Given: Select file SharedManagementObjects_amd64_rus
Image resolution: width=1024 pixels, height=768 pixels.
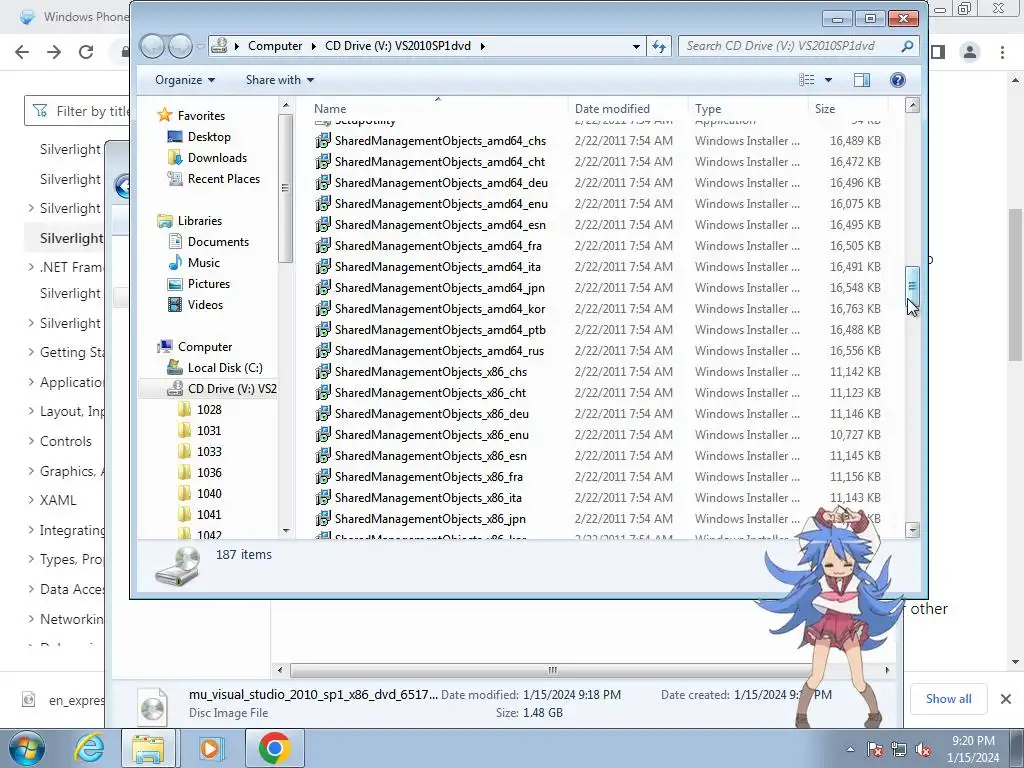Looking at the screenshot, I should pyautogui.click(x=439, y=351).
